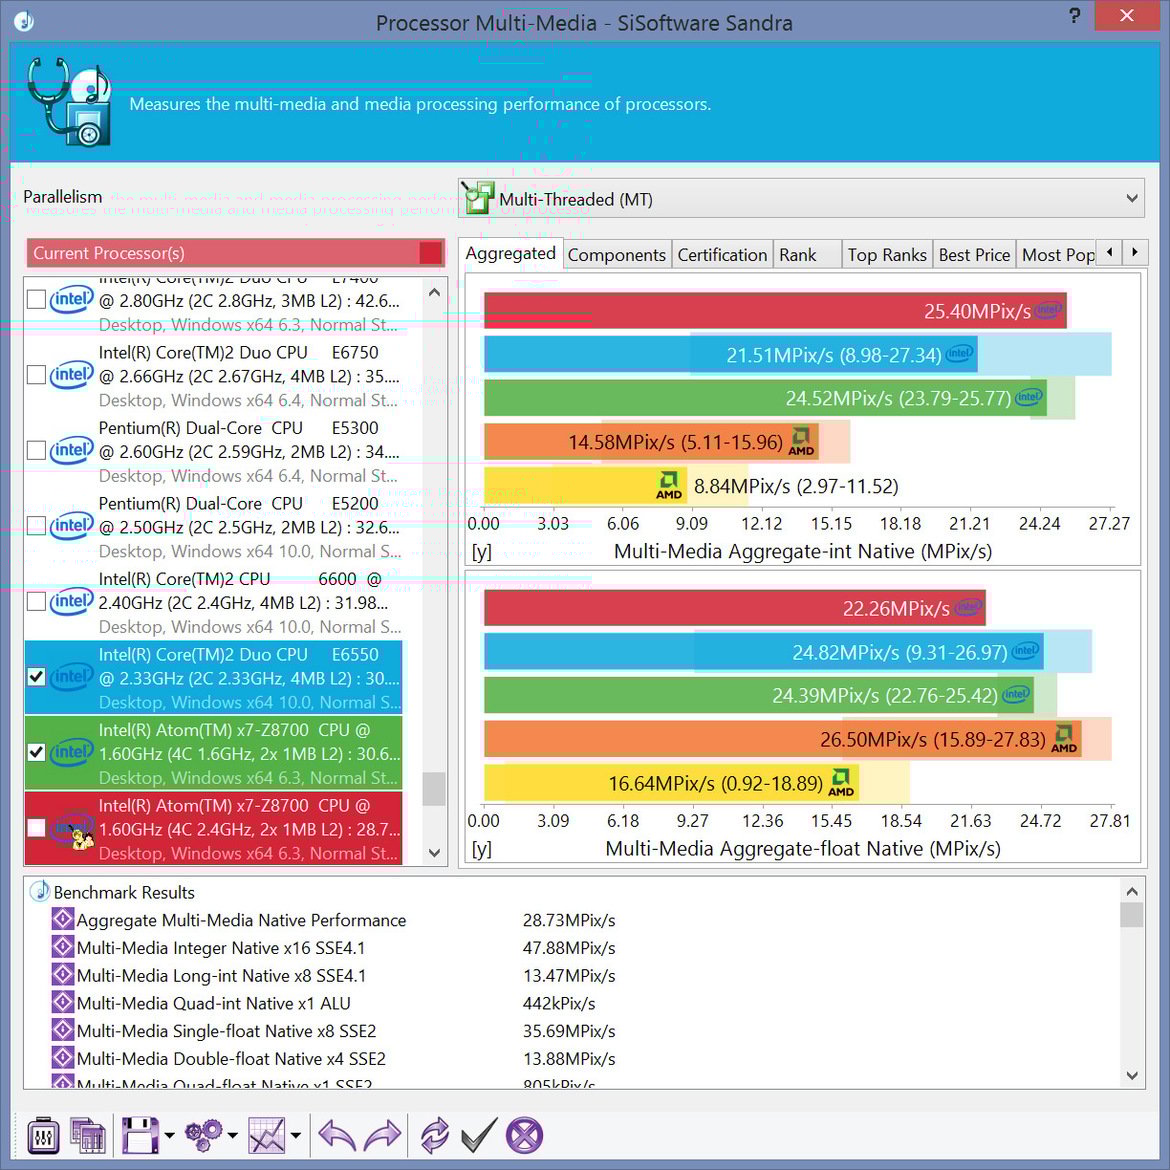Click the up arrow of processor list scrollbar
1170x1170 pixels.
(434, 293)
